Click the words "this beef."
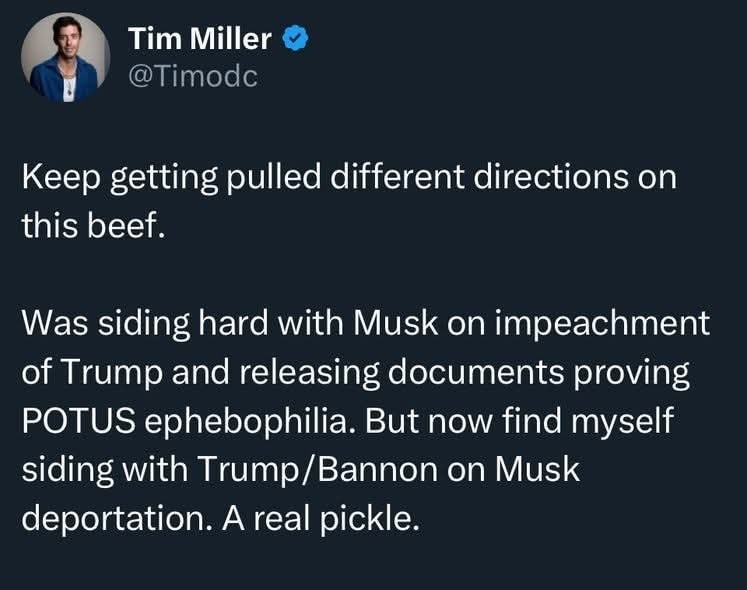This screenshot has height=590, width=747. [x=88, y=224]
